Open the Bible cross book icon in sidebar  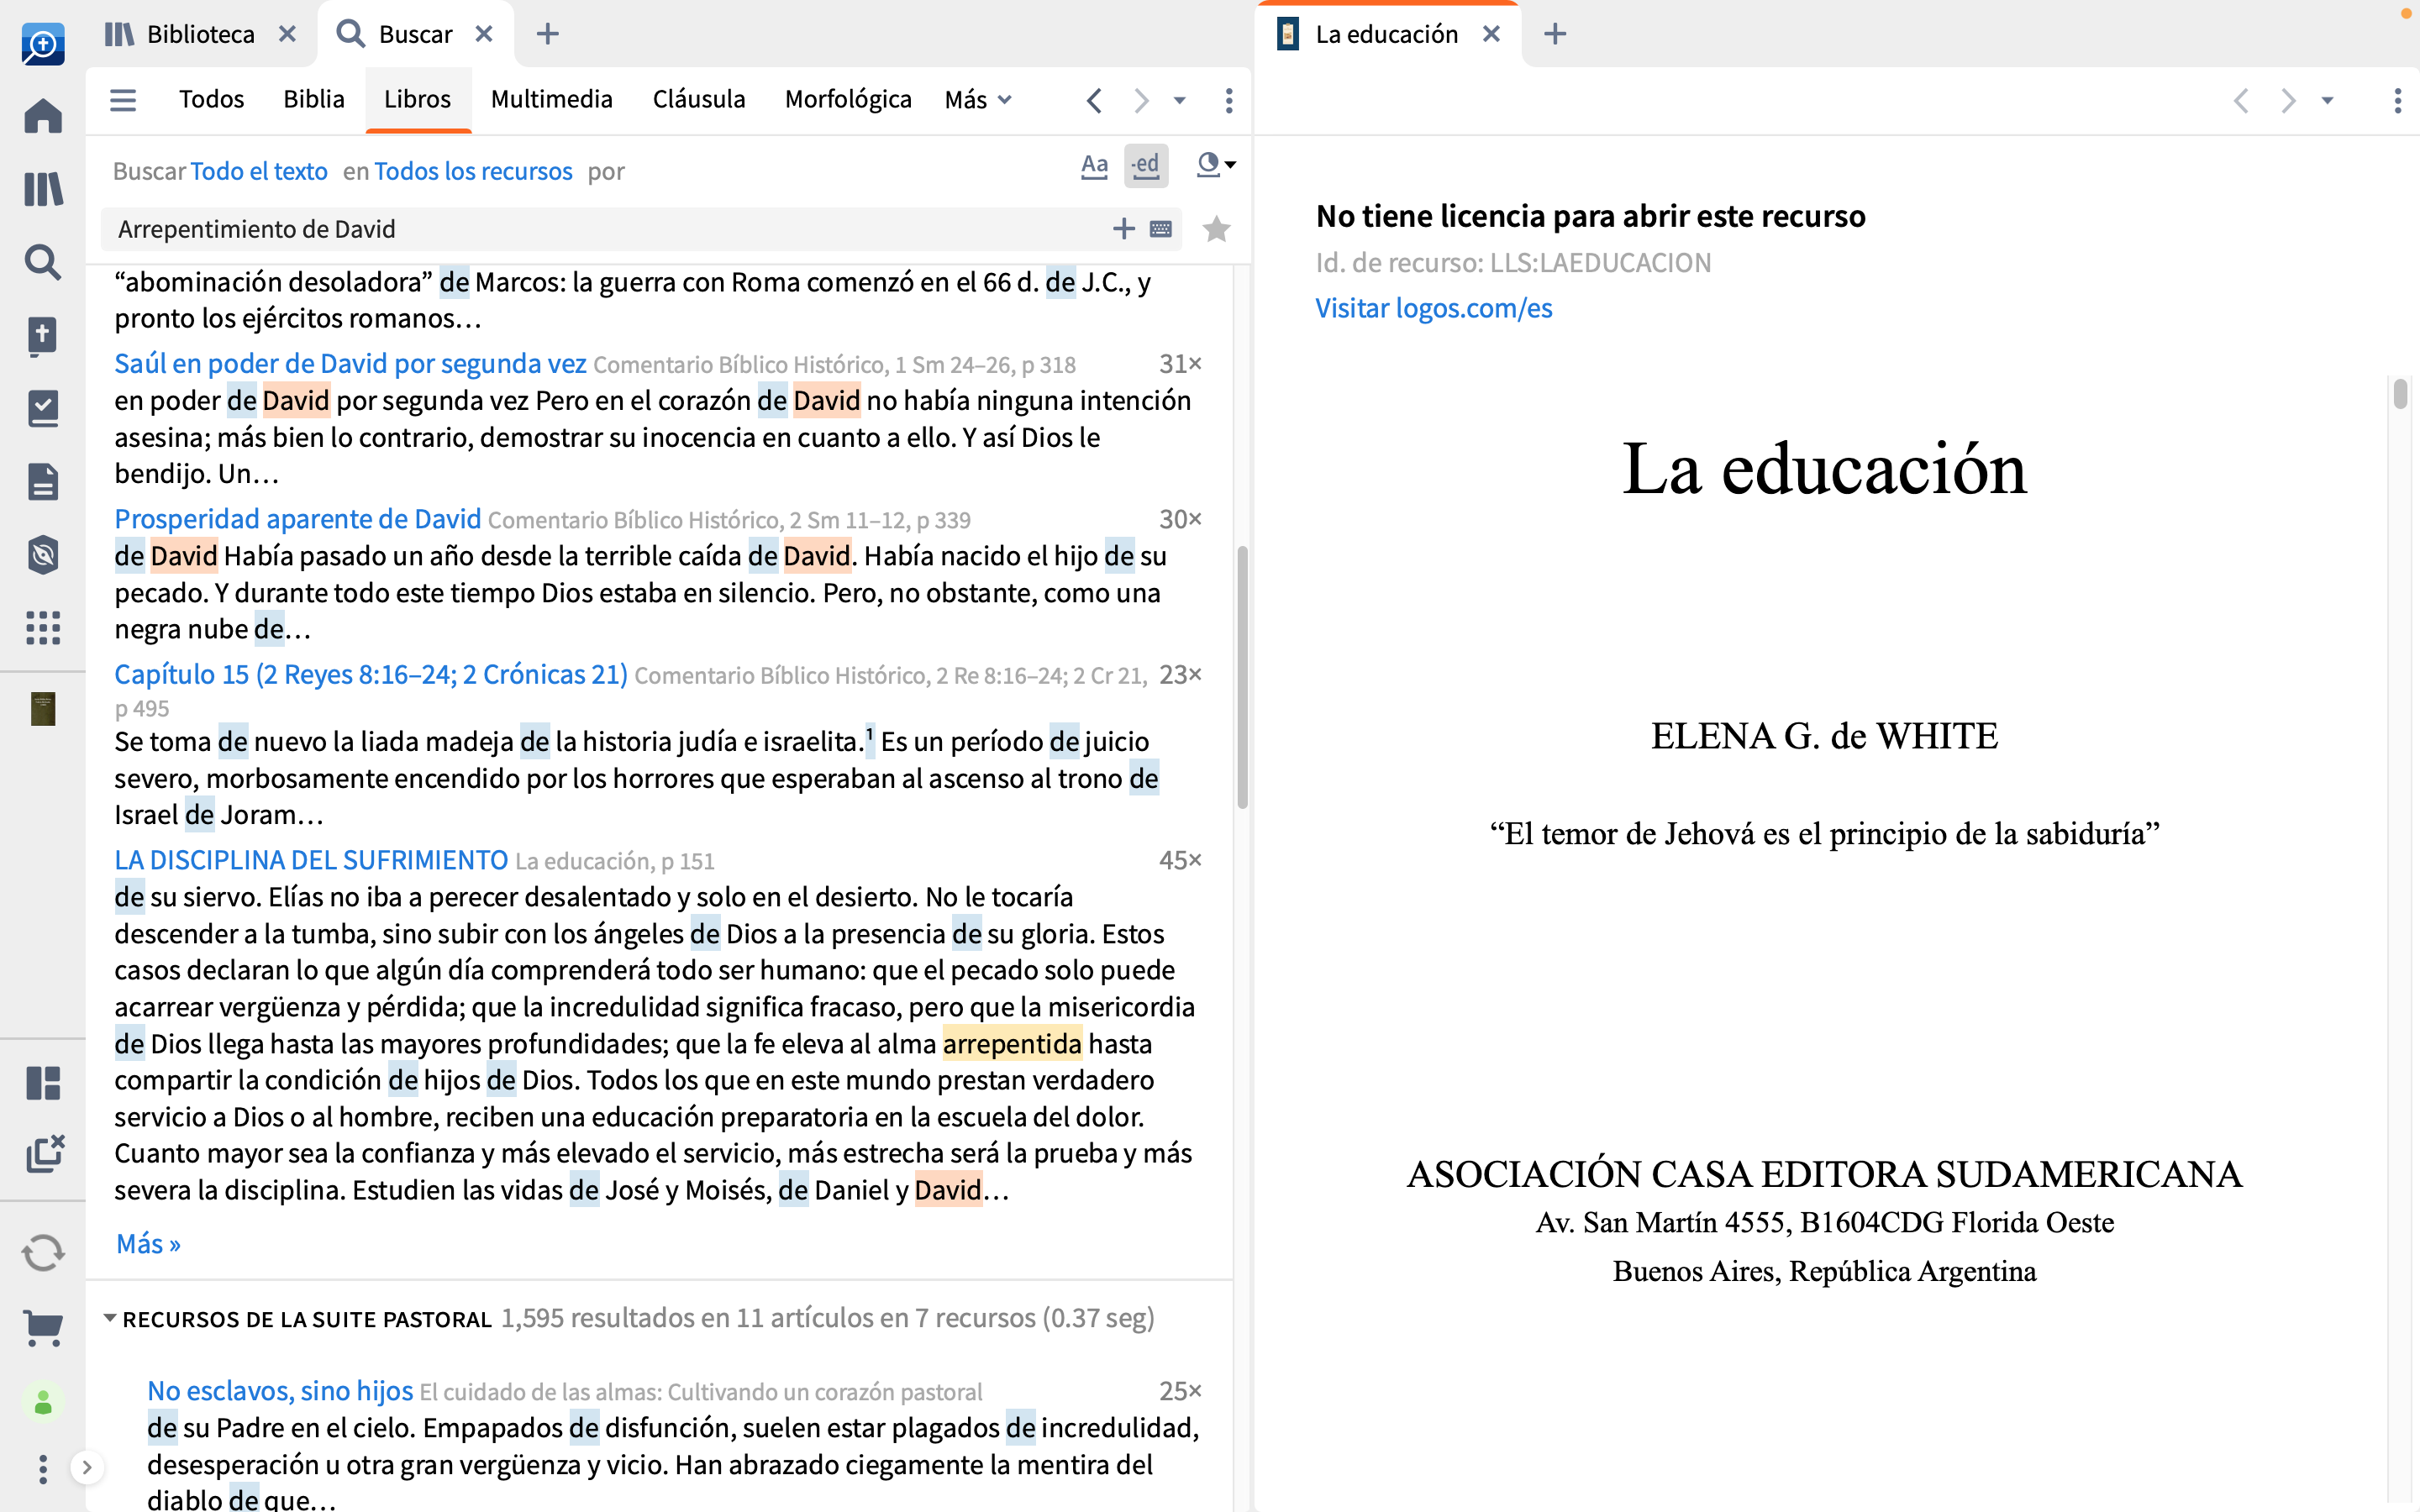tap(43, 336)
